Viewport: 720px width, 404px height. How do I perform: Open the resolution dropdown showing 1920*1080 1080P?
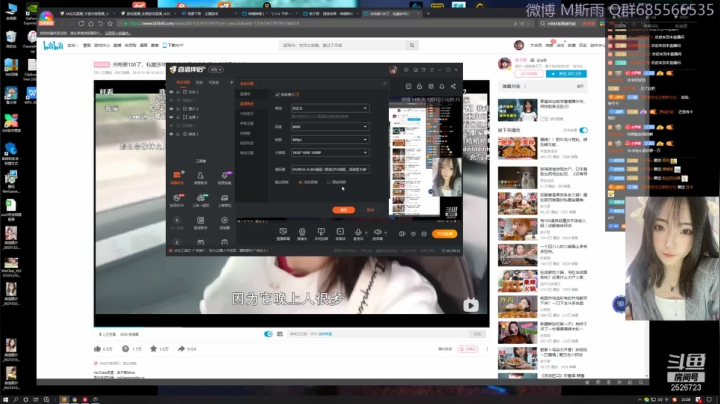pos(330,152)
